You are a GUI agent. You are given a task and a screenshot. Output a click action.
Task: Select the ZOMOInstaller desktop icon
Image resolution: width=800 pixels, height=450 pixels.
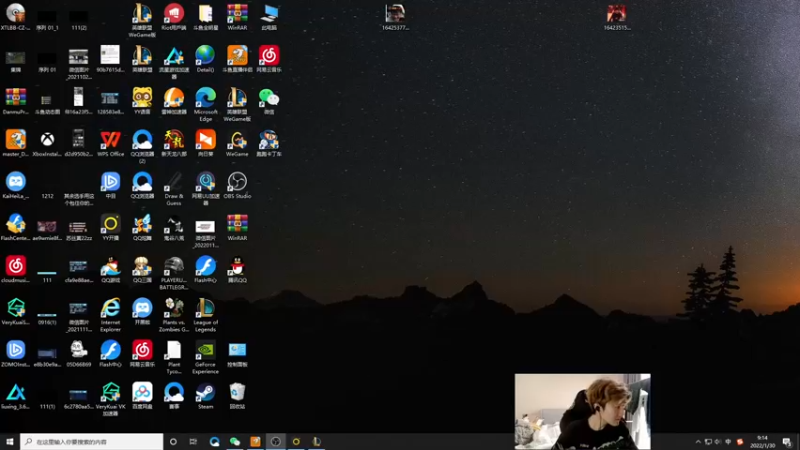(16, 353)
